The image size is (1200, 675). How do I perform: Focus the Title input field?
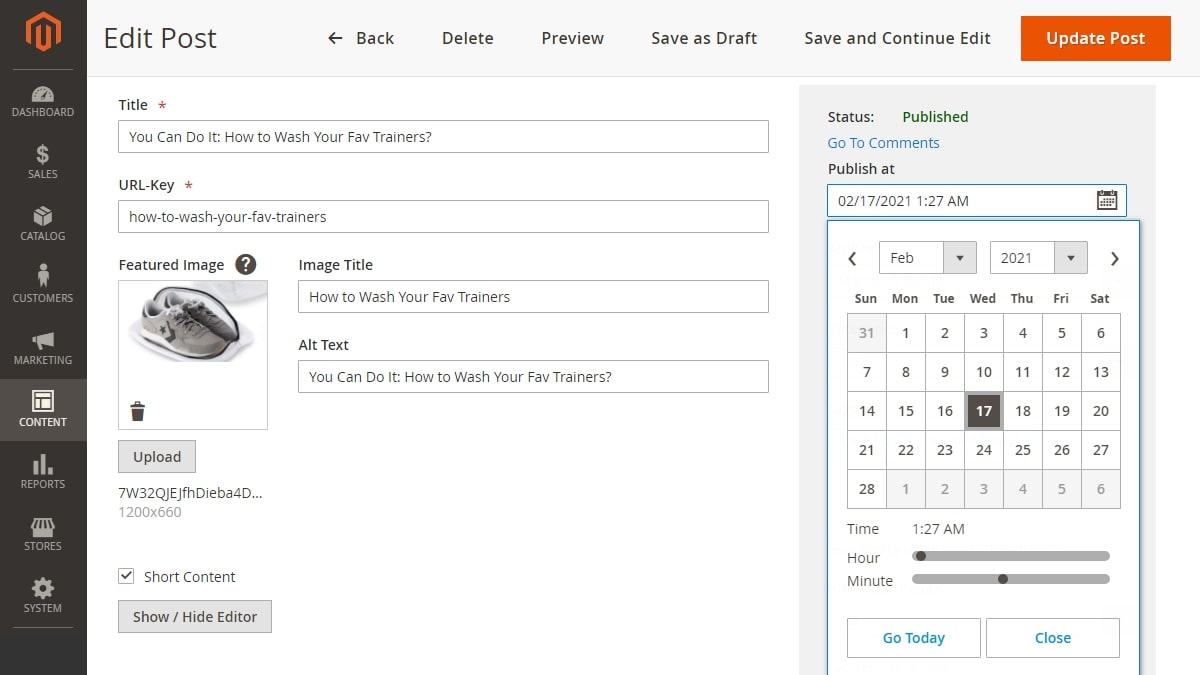[x=443, y=137]
